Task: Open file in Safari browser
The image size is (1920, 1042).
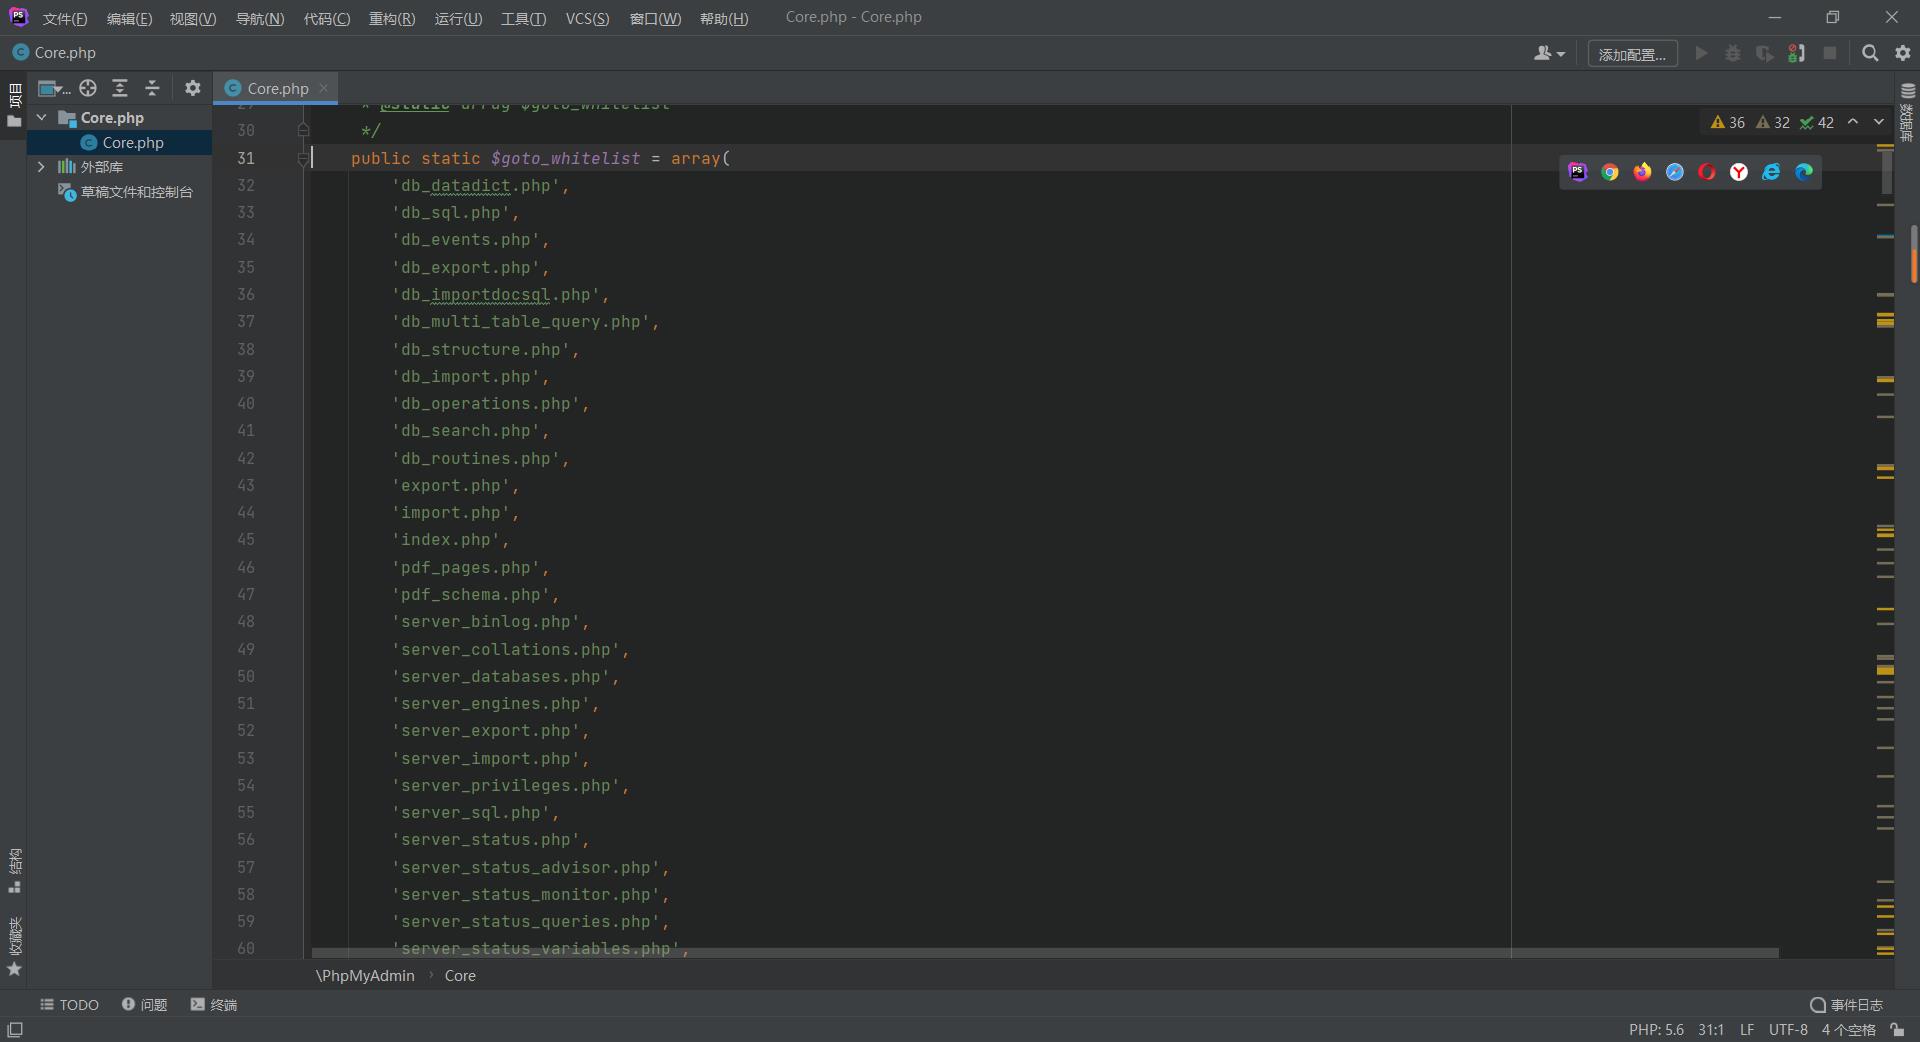Action: tap(1675, 172)
